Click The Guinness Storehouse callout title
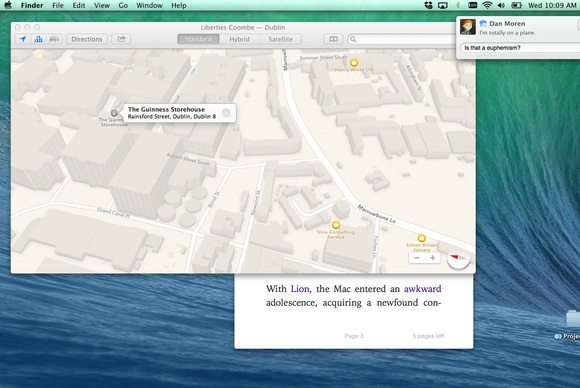Screen dimensions: 580x388 coord(166,109)
